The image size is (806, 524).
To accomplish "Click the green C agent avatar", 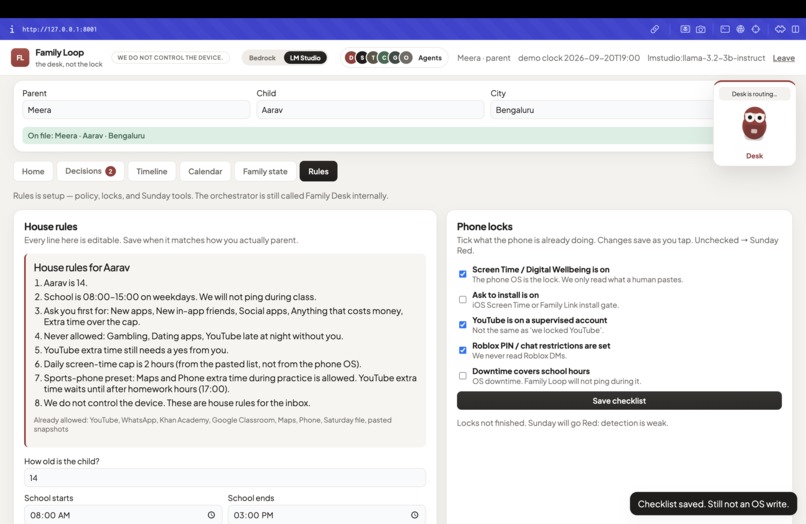I will pyautogui.click(x=384, y=58).
